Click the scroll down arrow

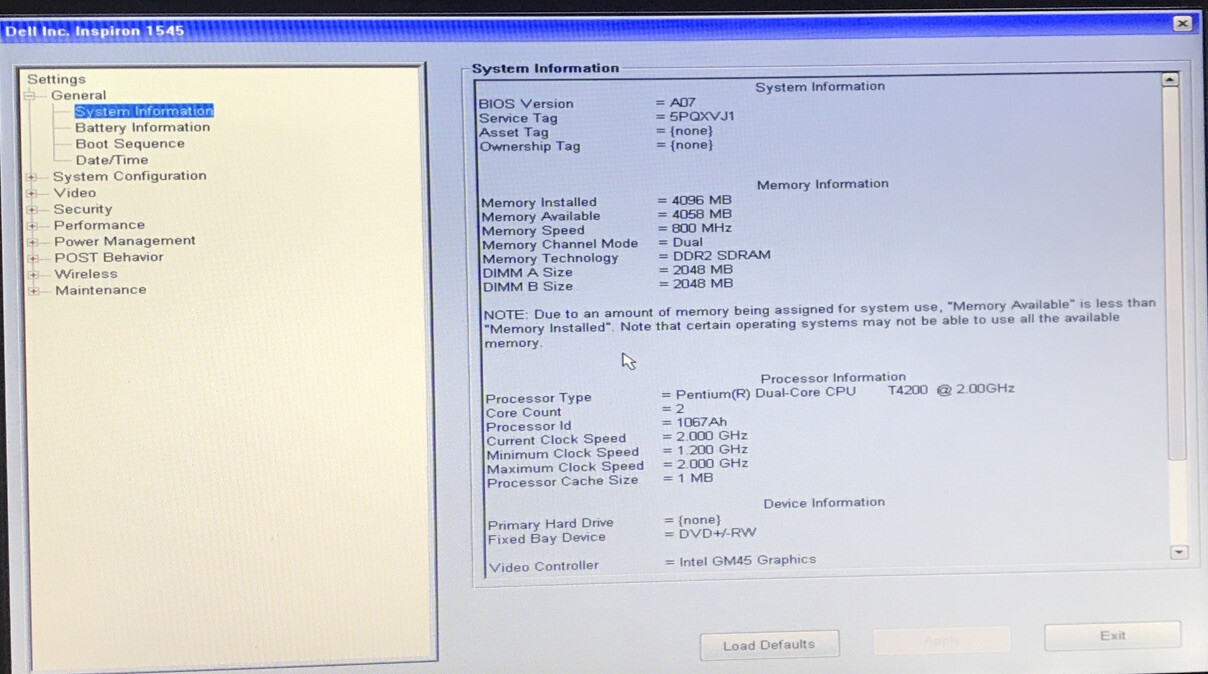[x=1179, y=552]
